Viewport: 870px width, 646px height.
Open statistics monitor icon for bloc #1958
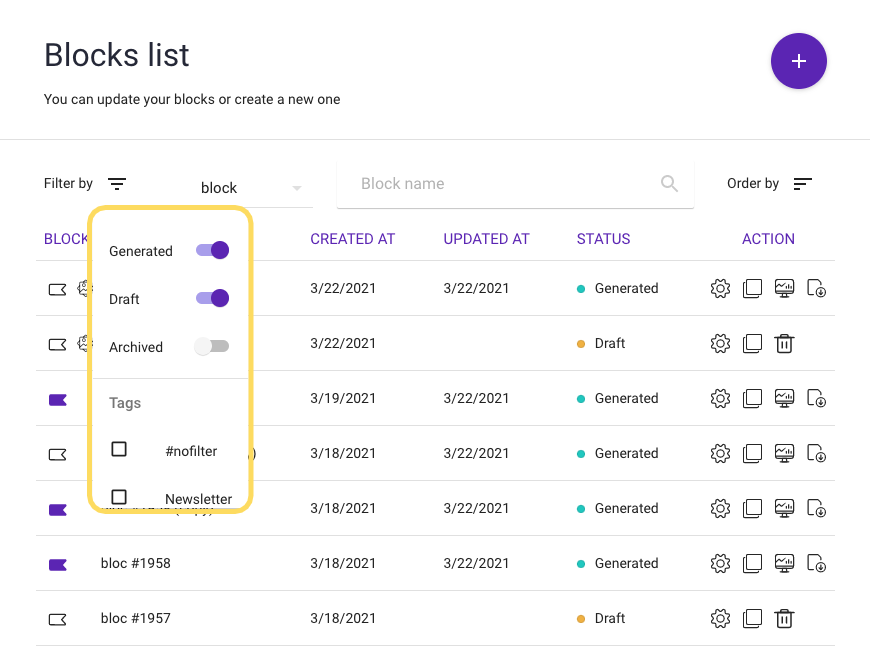(x=785, y=563)
